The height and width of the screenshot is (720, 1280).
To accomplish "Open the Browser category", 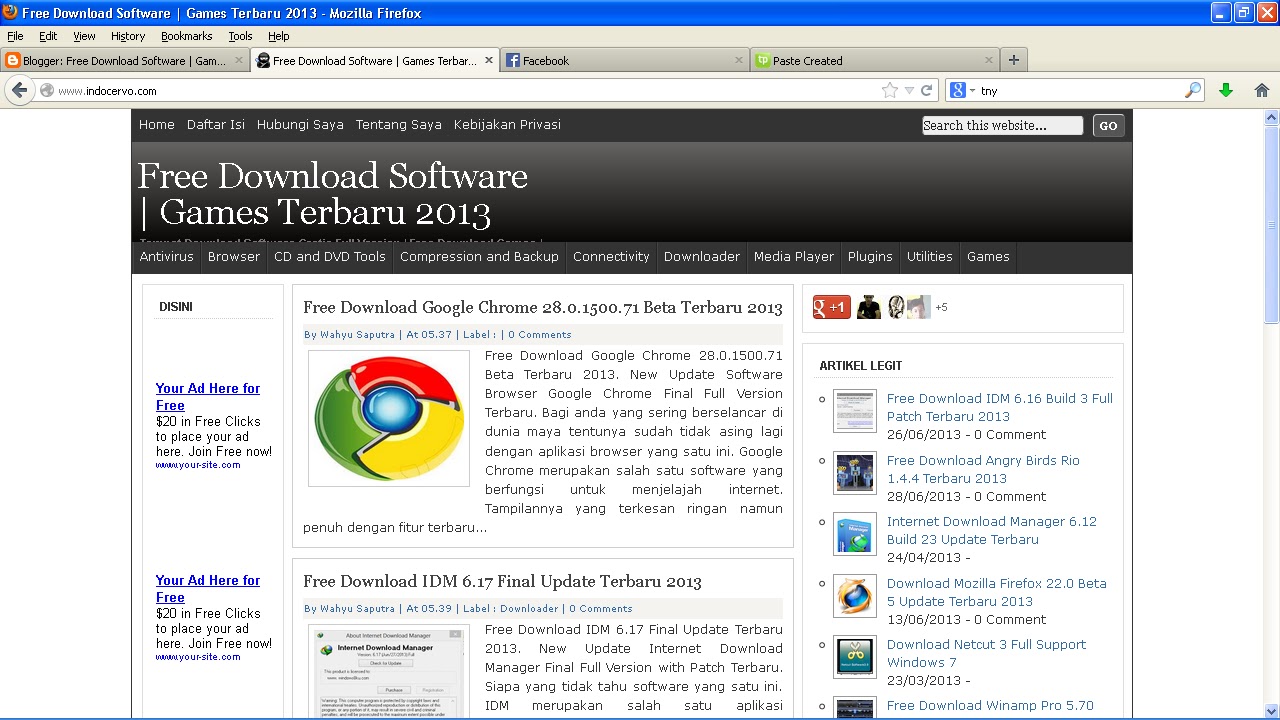I will [234, 257].
